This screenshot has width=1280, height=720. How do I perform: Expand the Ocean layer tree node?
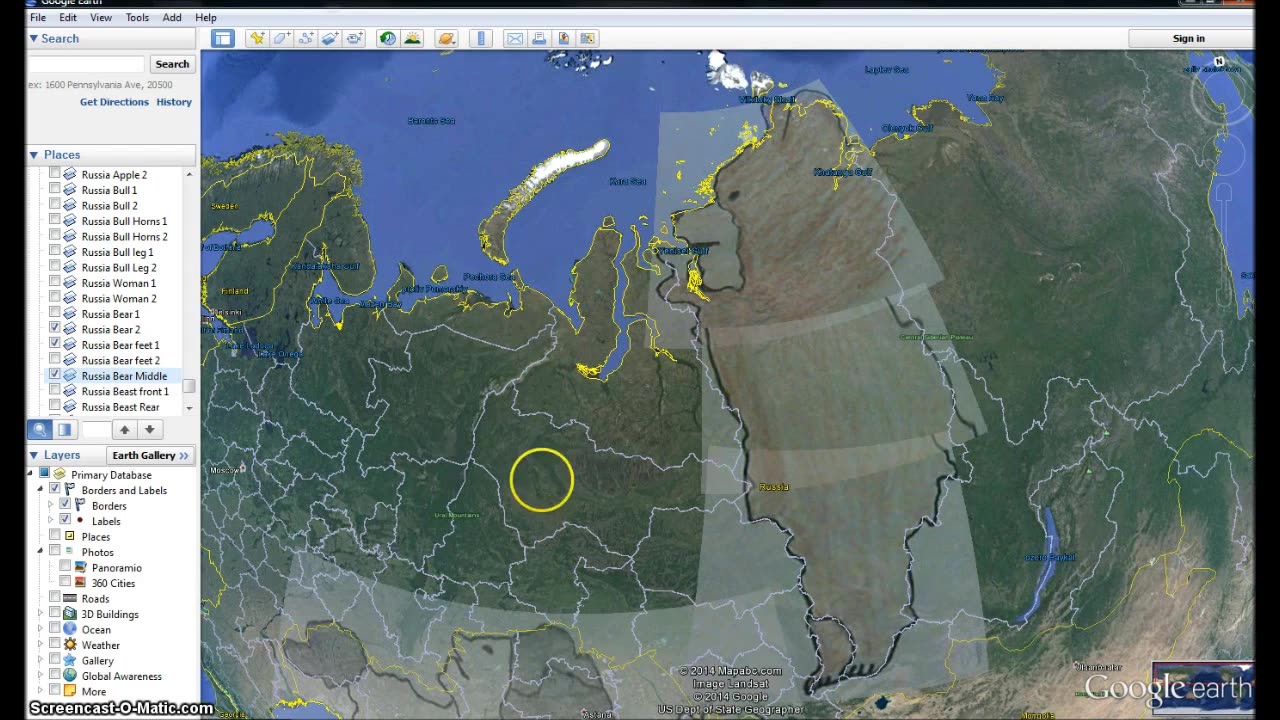click(x=41, y=629)
